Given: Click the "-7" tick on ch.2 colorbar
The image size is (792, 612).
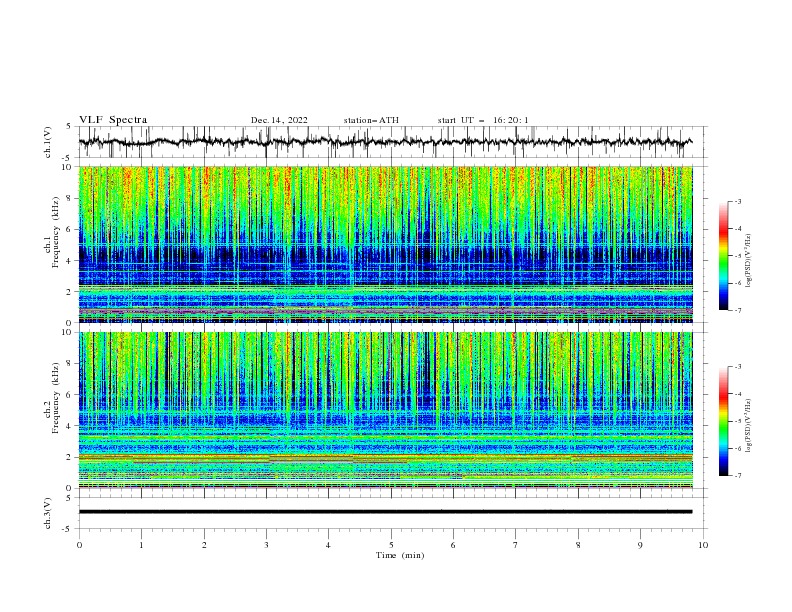Looking at the screenshot, I should pos(738,476).
